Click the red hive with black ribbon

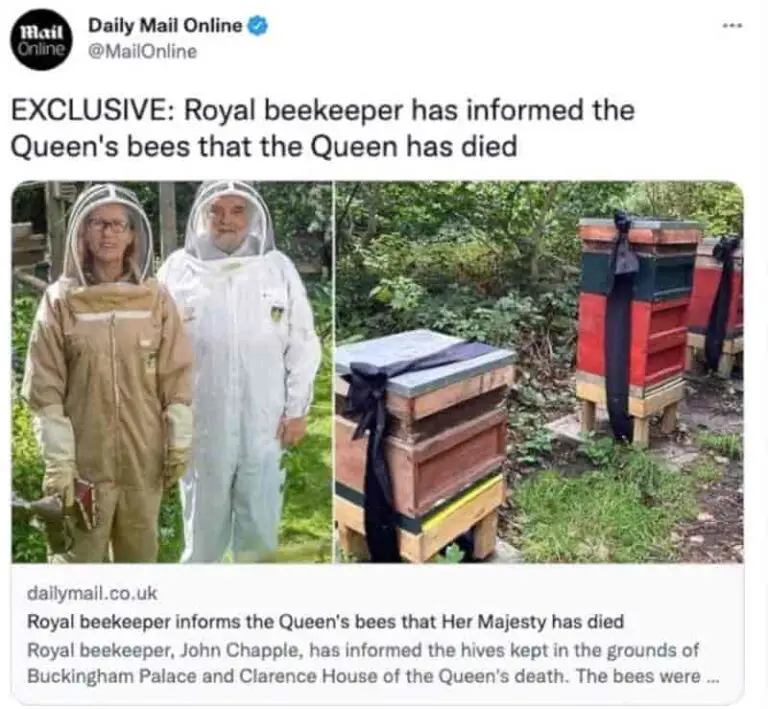point(634,328)
